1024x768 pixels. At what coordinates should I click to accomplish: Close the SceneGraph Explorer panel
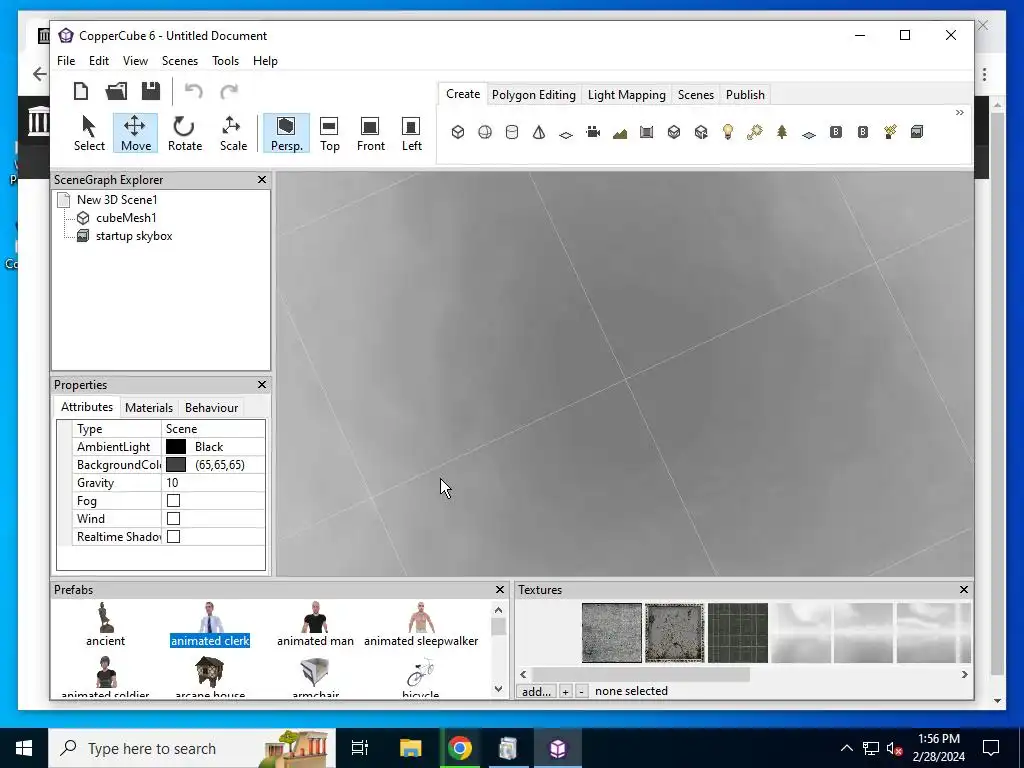point(262,180)
